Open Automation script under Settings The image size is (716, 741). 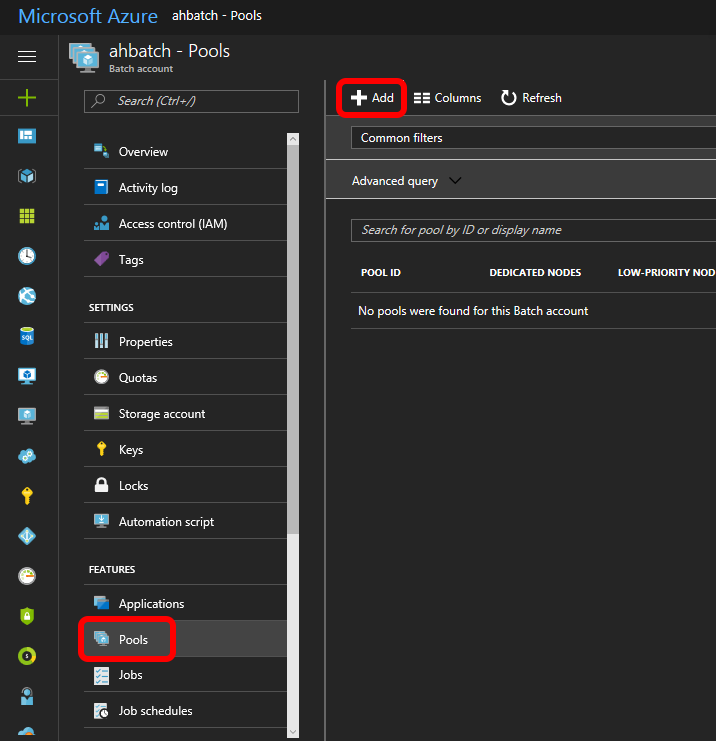[185, 521]
